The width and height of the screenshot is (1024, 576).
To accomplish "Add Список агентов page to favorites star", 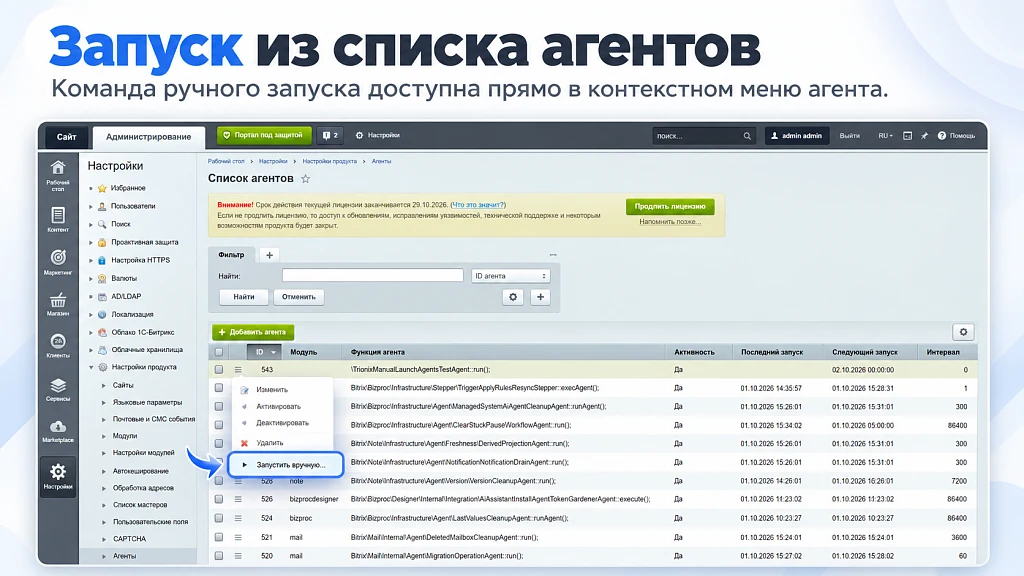I will 305,178.
